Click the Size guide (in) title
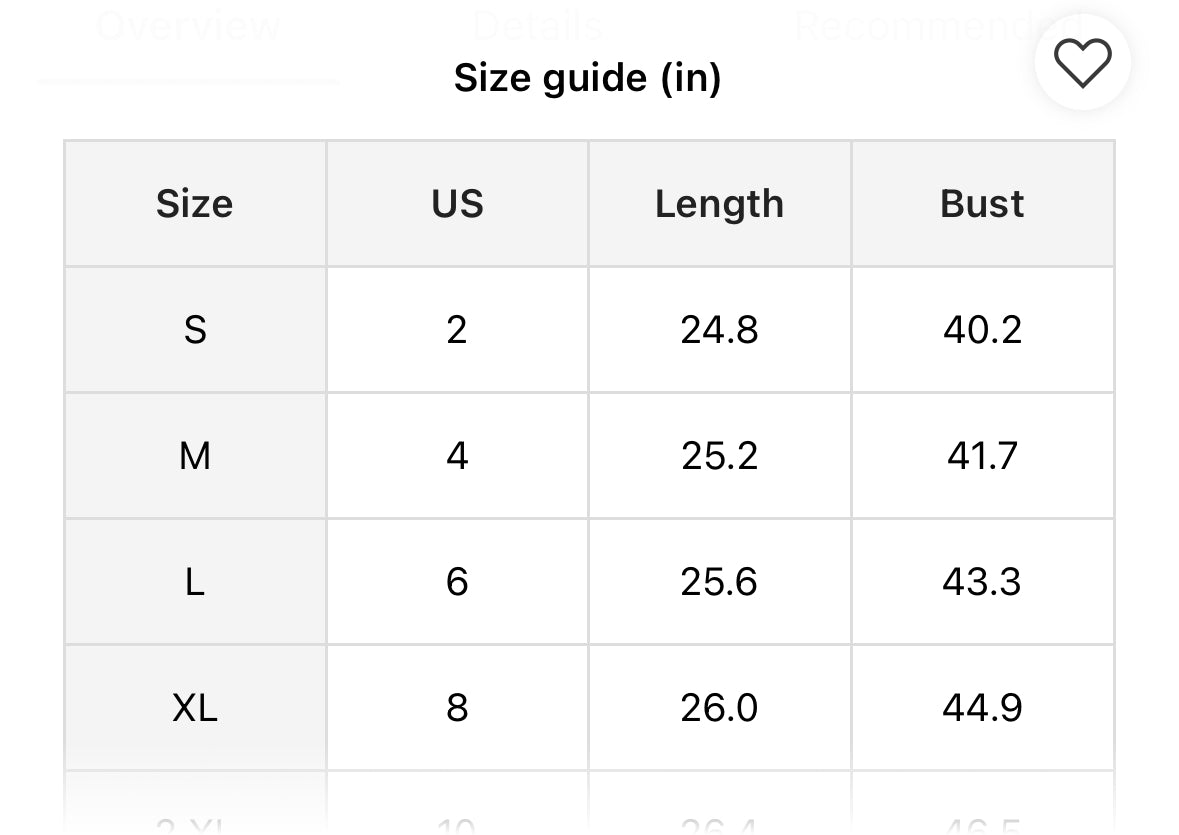The height and width of the screenshot is (835, 1179). coord(587,78)
